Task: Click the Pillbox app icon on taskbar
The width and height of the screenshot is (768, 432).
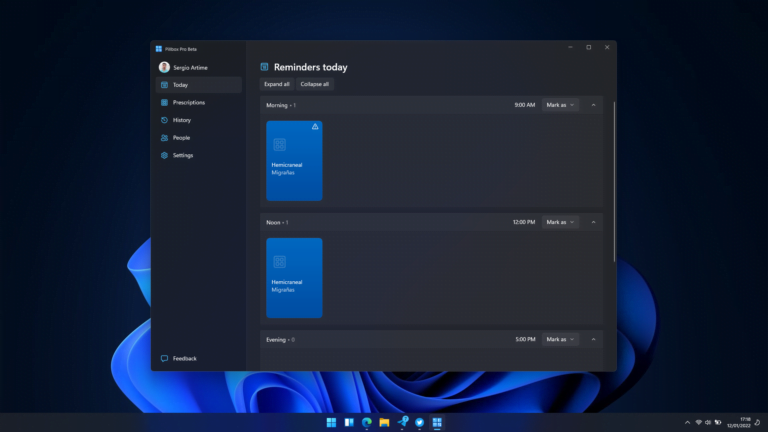Action: point(437,422)
